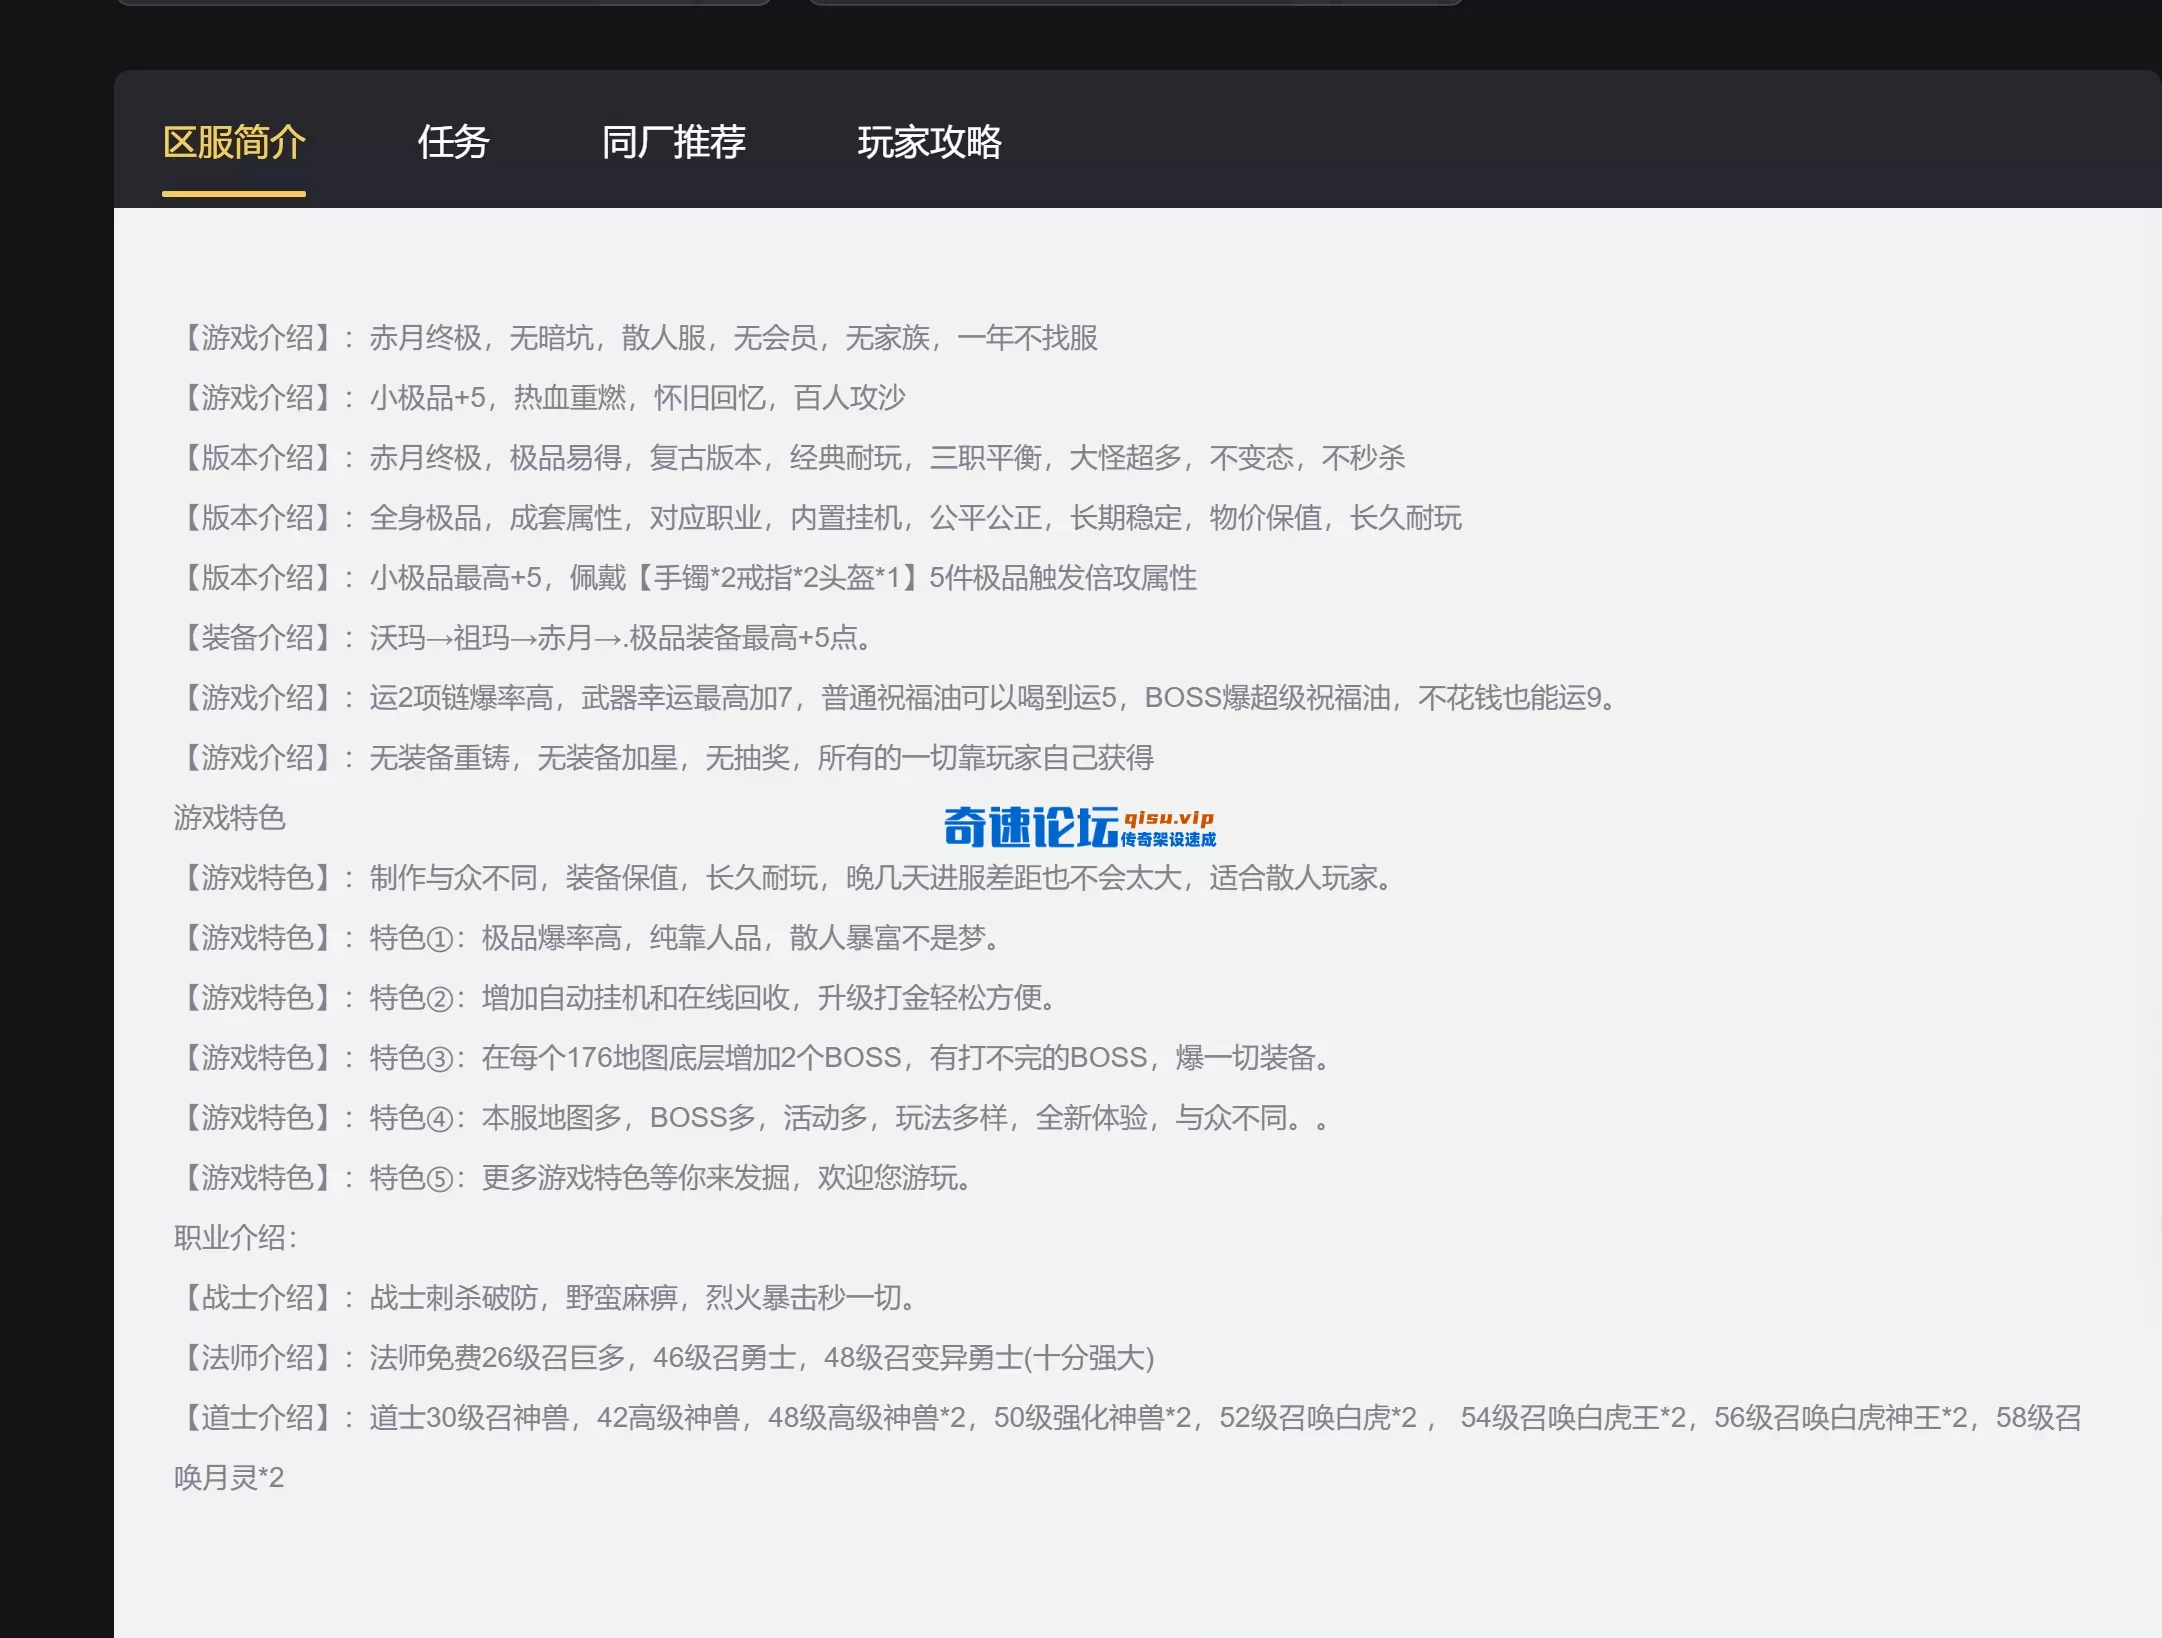Click the qisu.vip link text
Screen dimensions: 2162x1638
[x=1168, y=818]
